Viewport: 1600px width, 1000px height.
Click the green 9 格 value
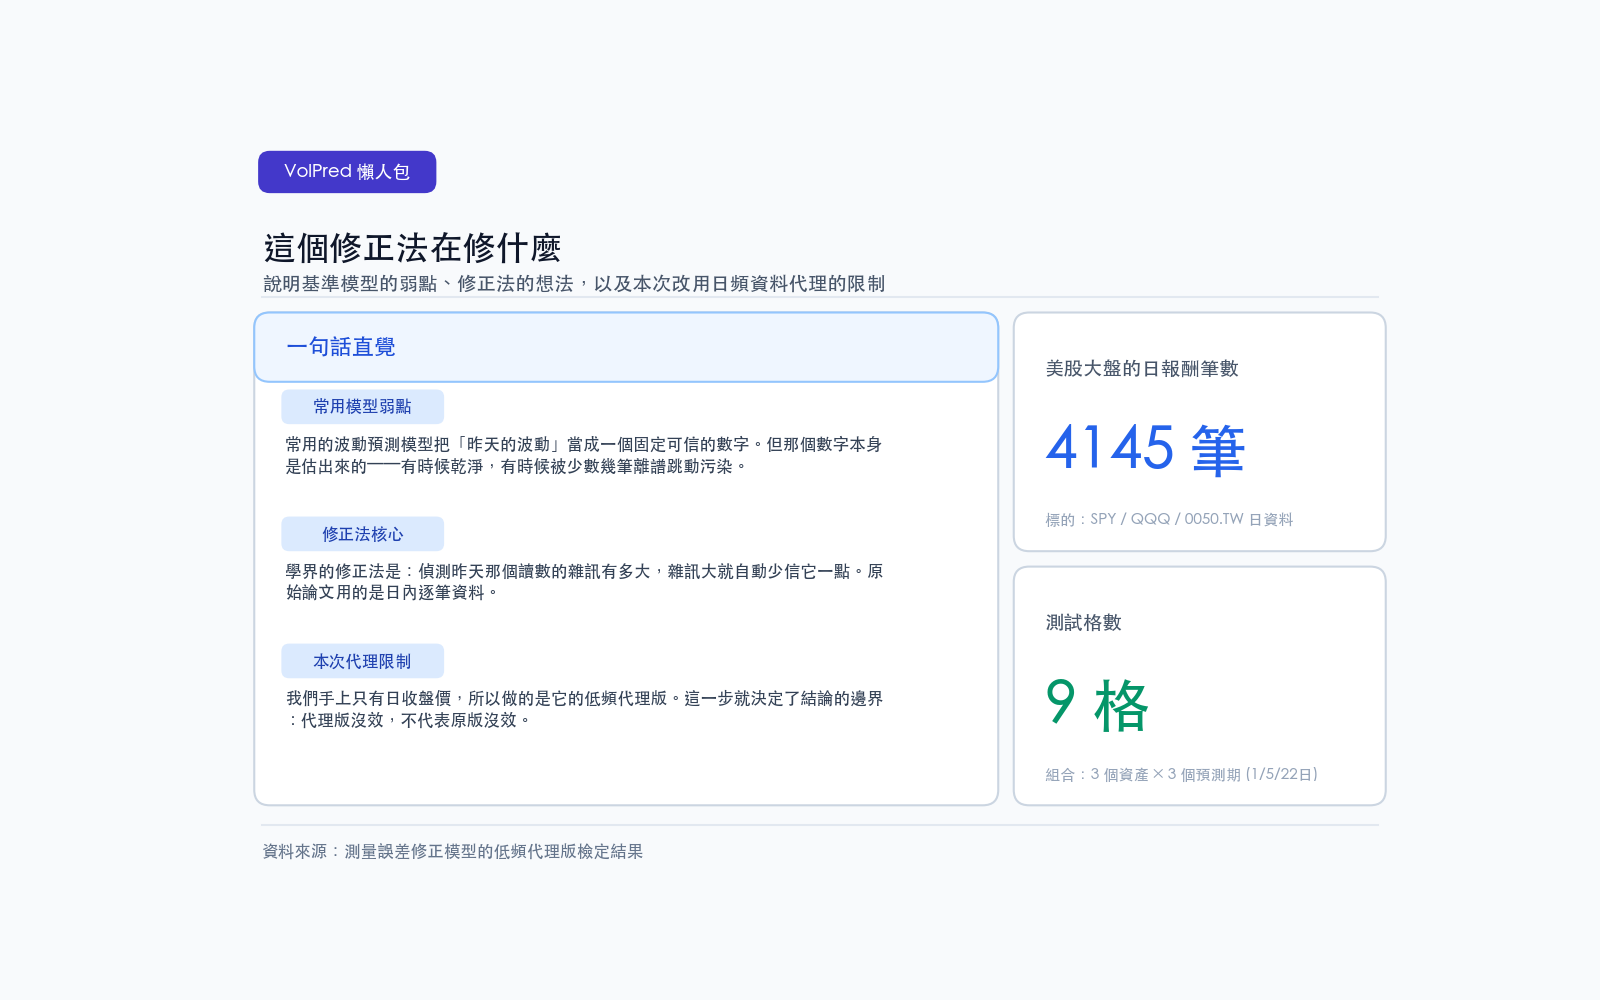pos(1097,704)
